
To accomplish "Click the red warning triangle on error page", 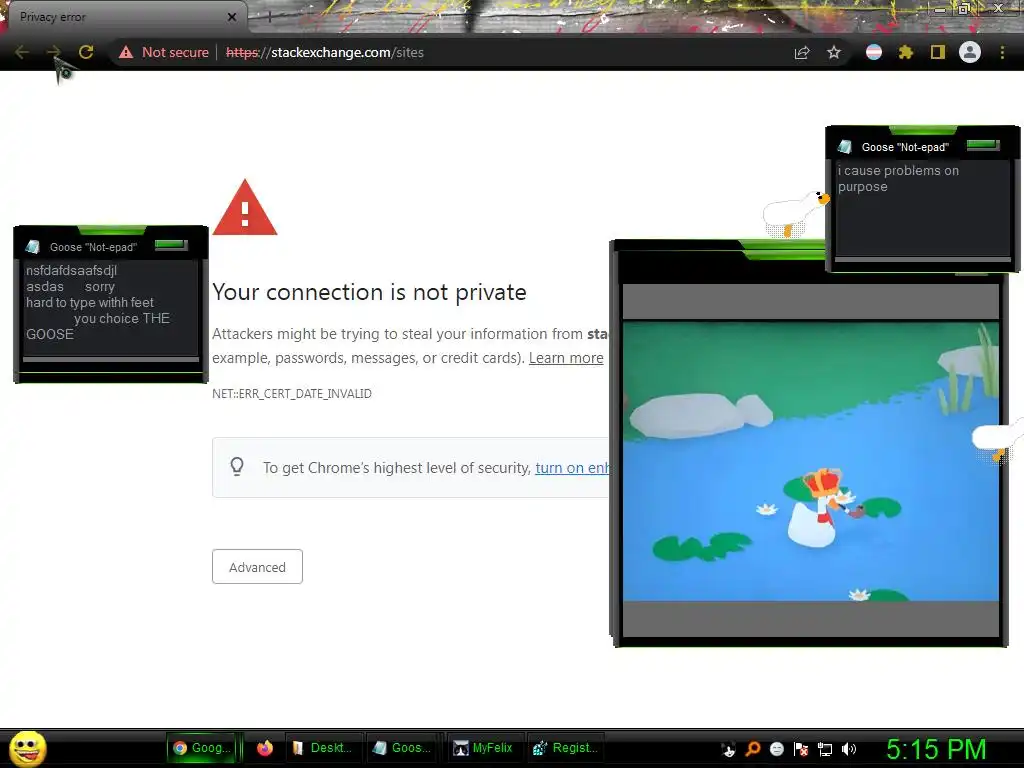I will [245, 208].
